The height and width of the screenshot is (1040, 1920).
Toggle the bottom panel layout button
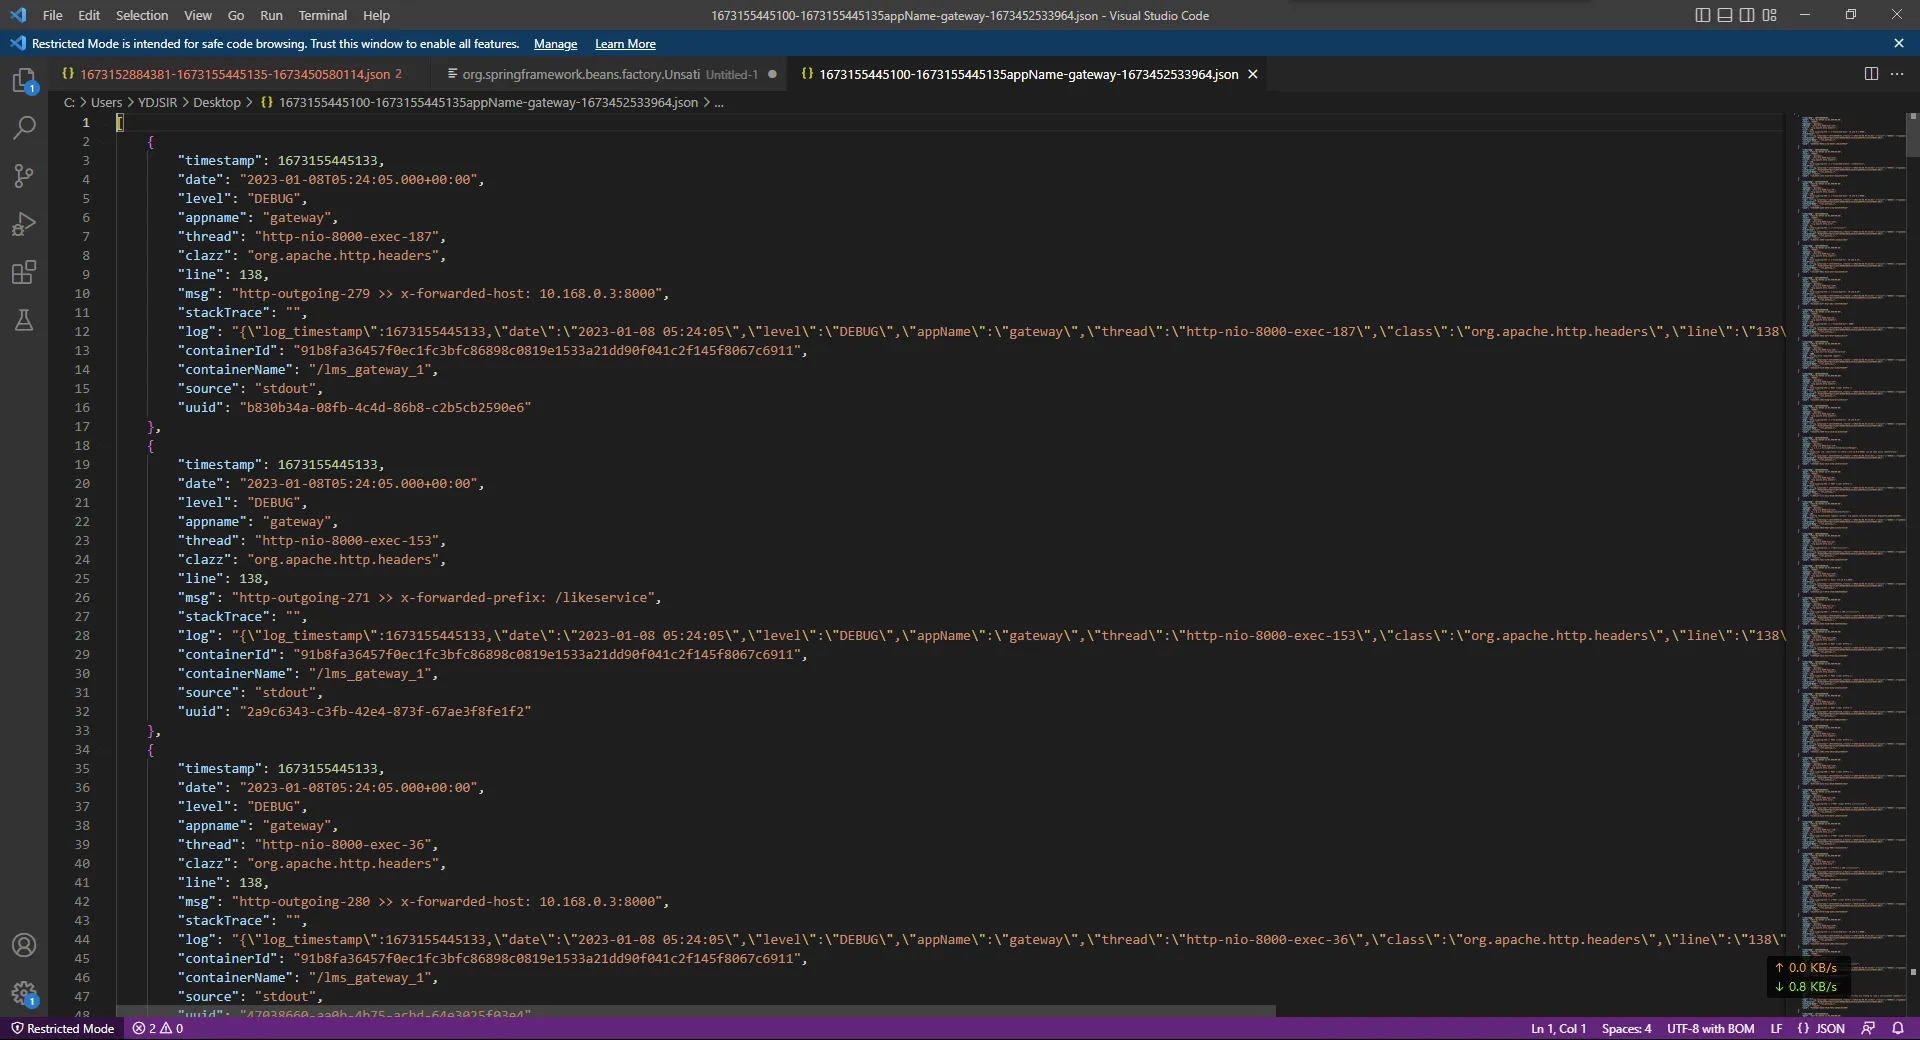tap(1725, 15)
